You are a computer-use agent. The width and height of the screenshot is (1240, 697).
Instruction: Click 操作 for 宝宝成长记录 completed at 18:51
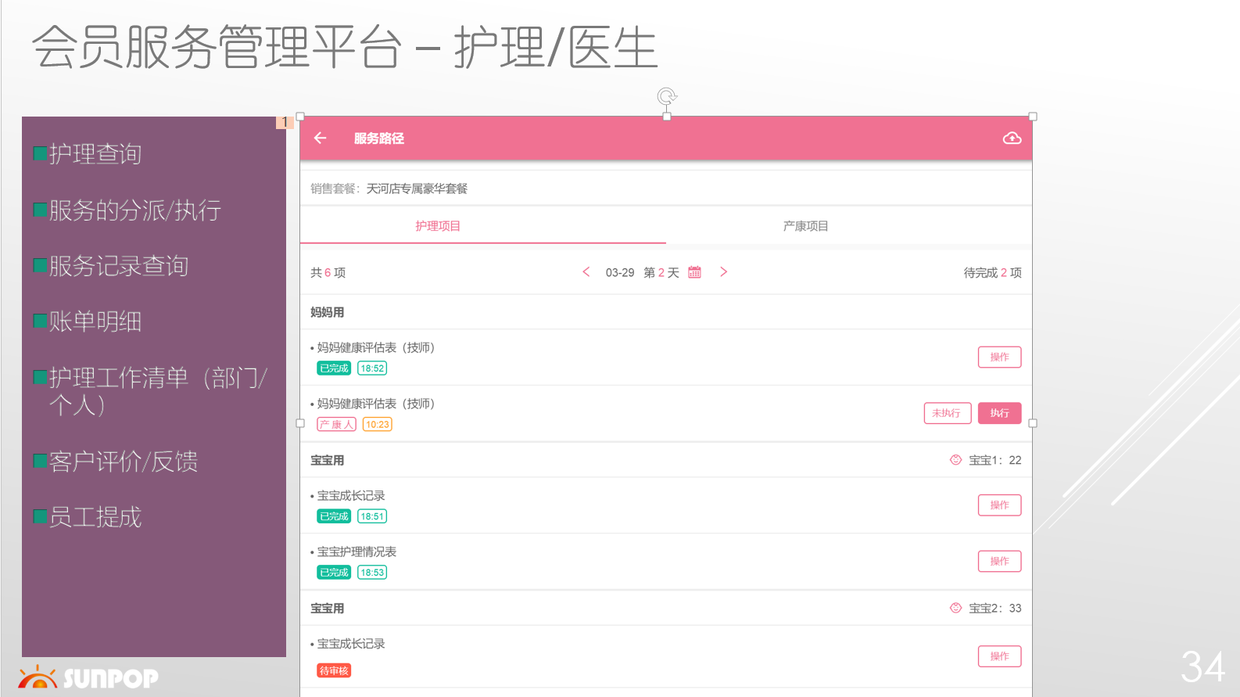(999, 505)
